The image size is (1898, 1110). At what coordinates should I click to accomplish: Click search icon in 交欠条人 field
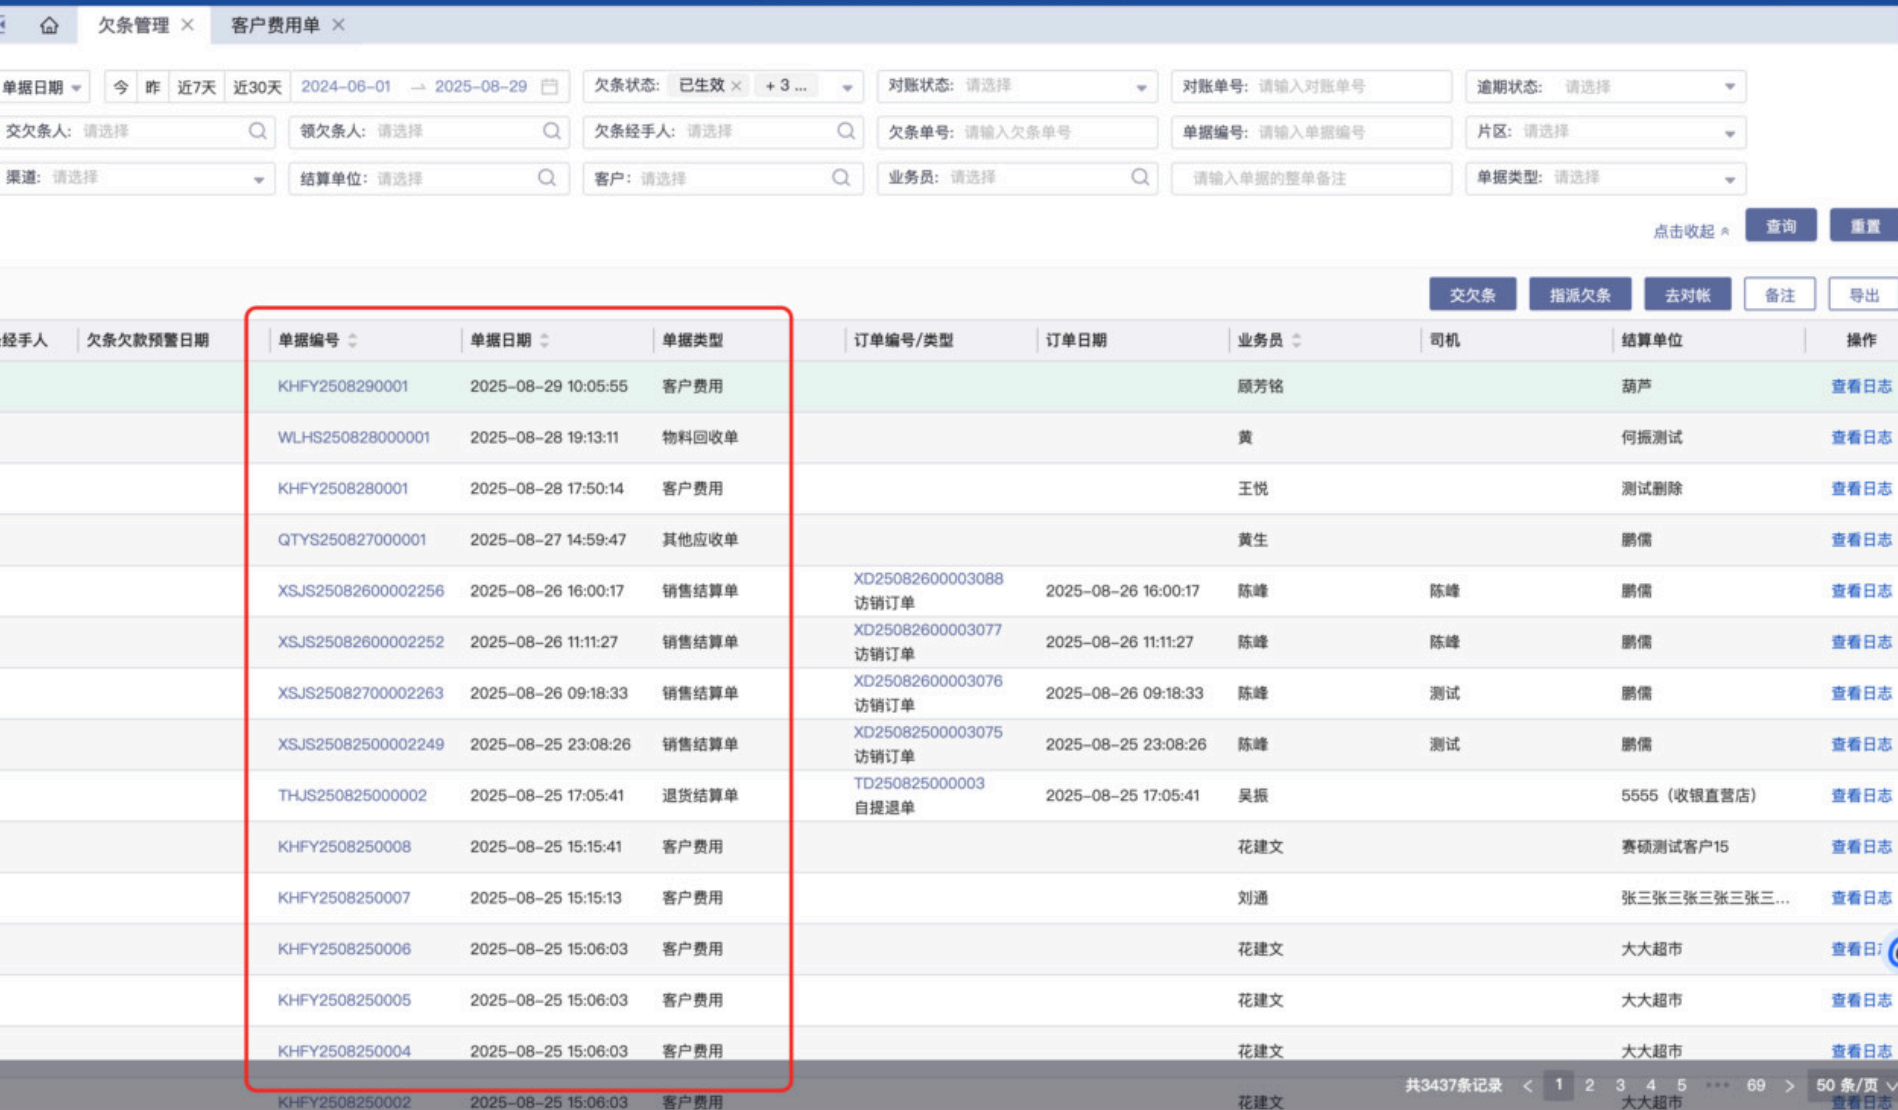257,131
